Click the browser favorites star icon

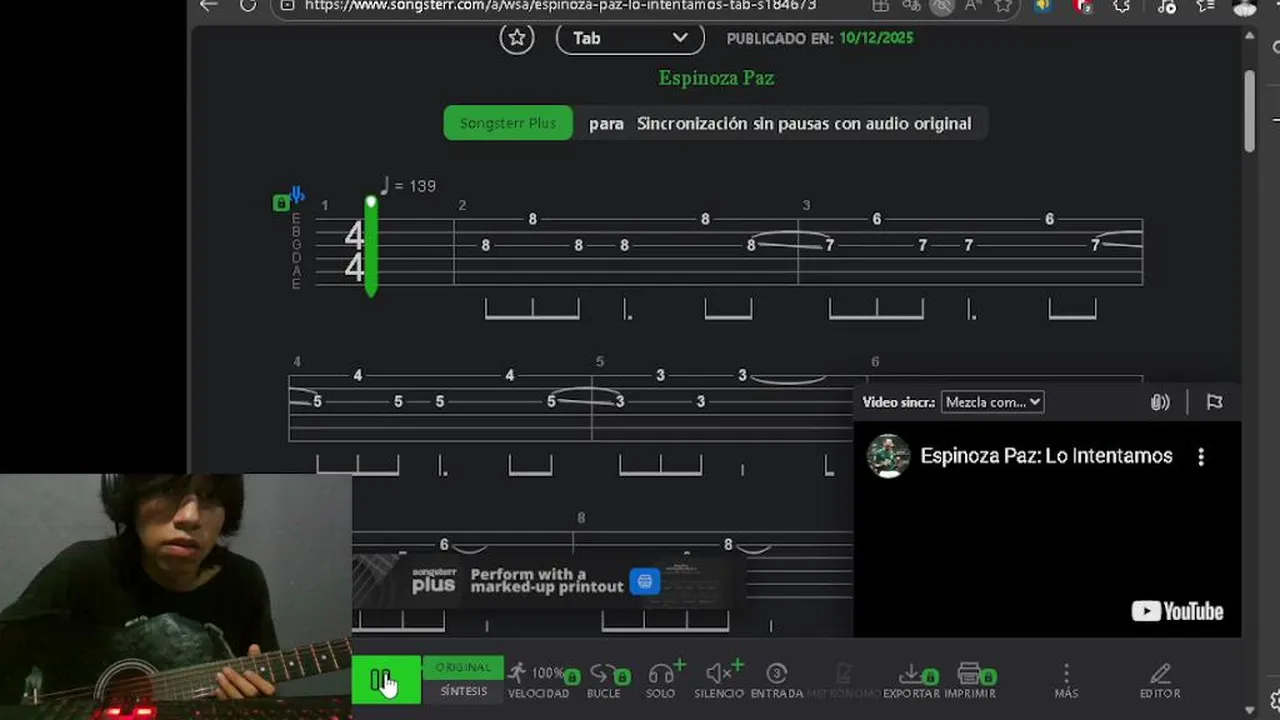pyautogui.click(x=1004, y=5)
